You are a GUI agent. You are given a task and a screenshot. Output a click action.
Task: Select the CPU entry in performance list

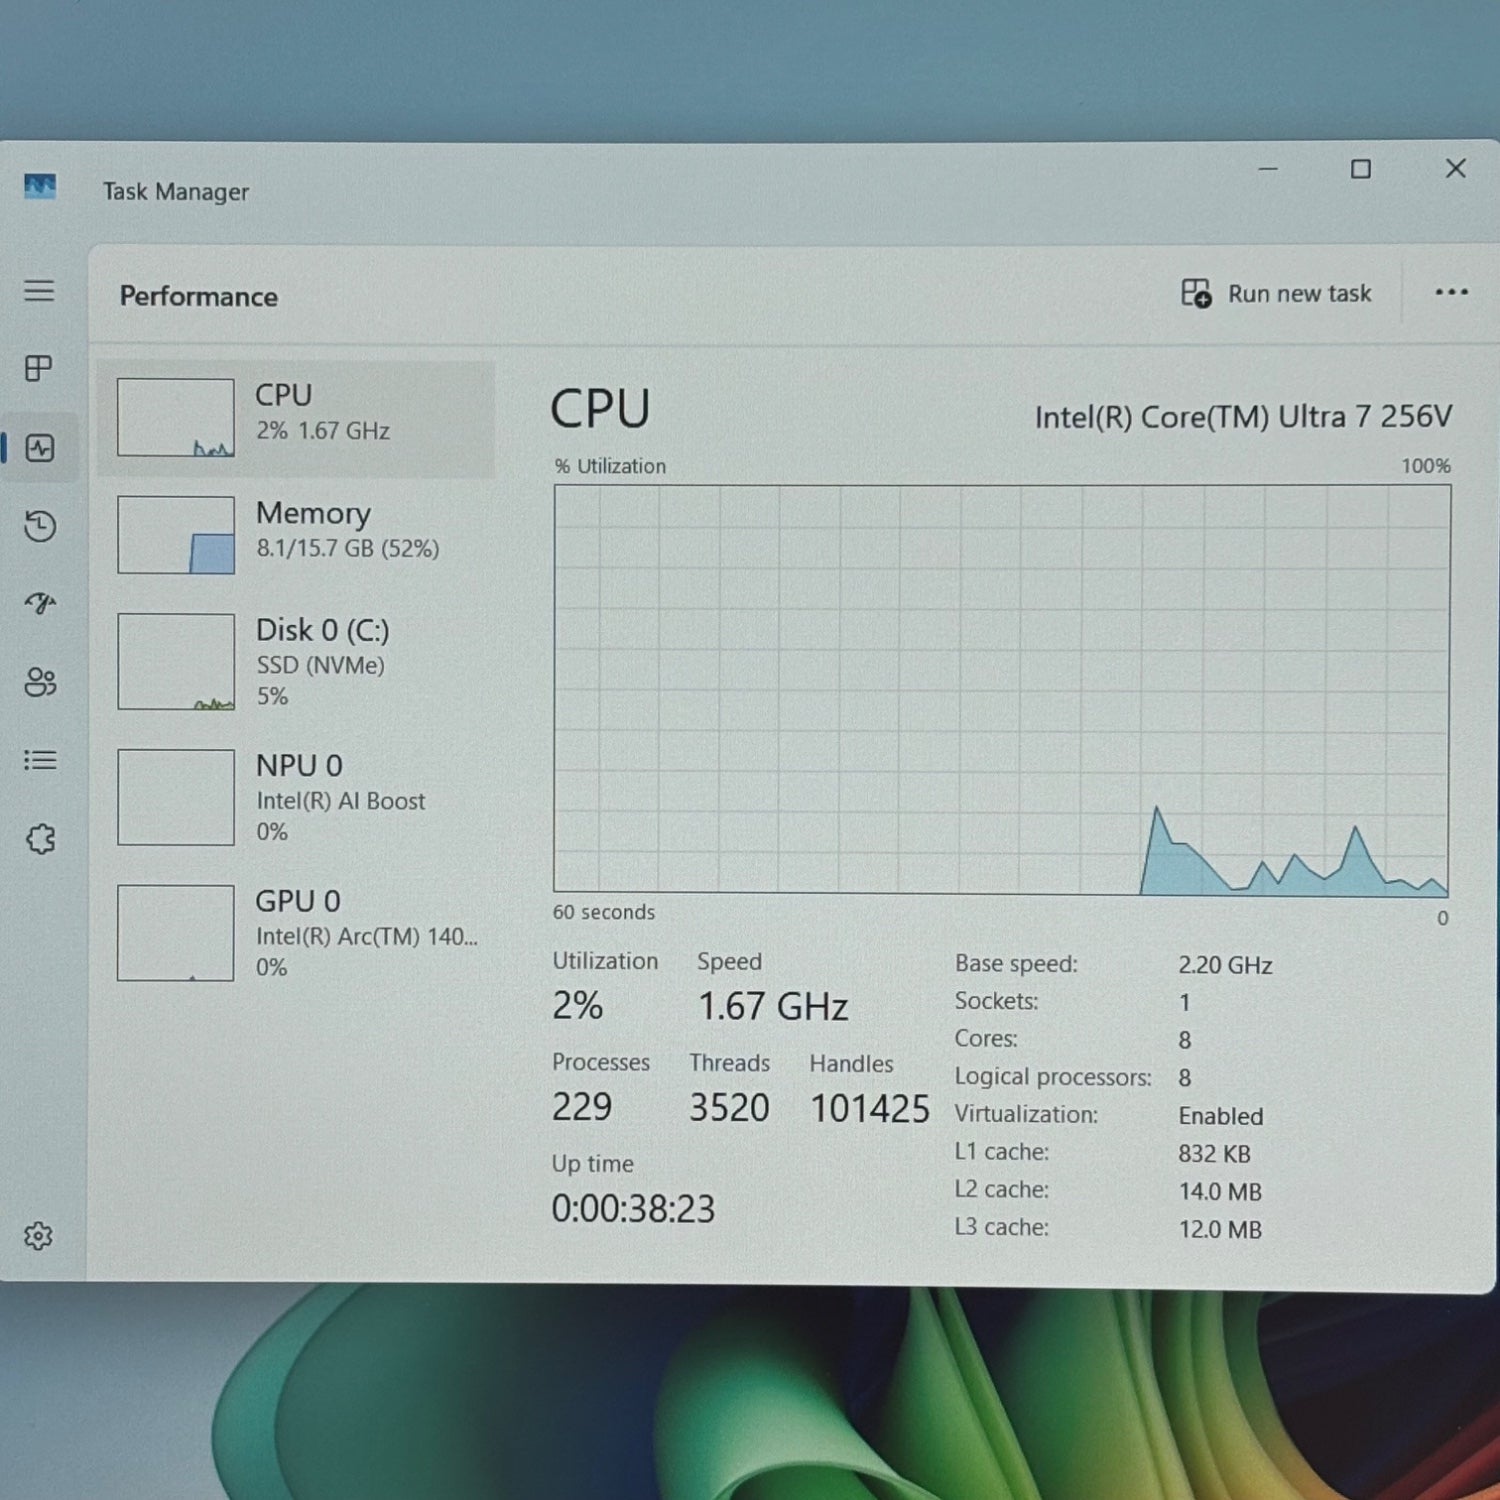296,419
